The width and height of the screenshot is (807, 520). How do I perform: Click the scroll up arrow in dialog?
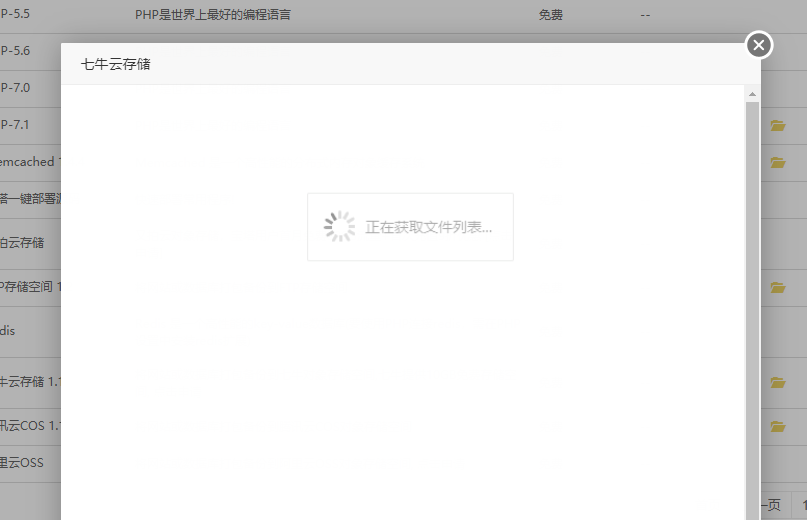point(752,94)
